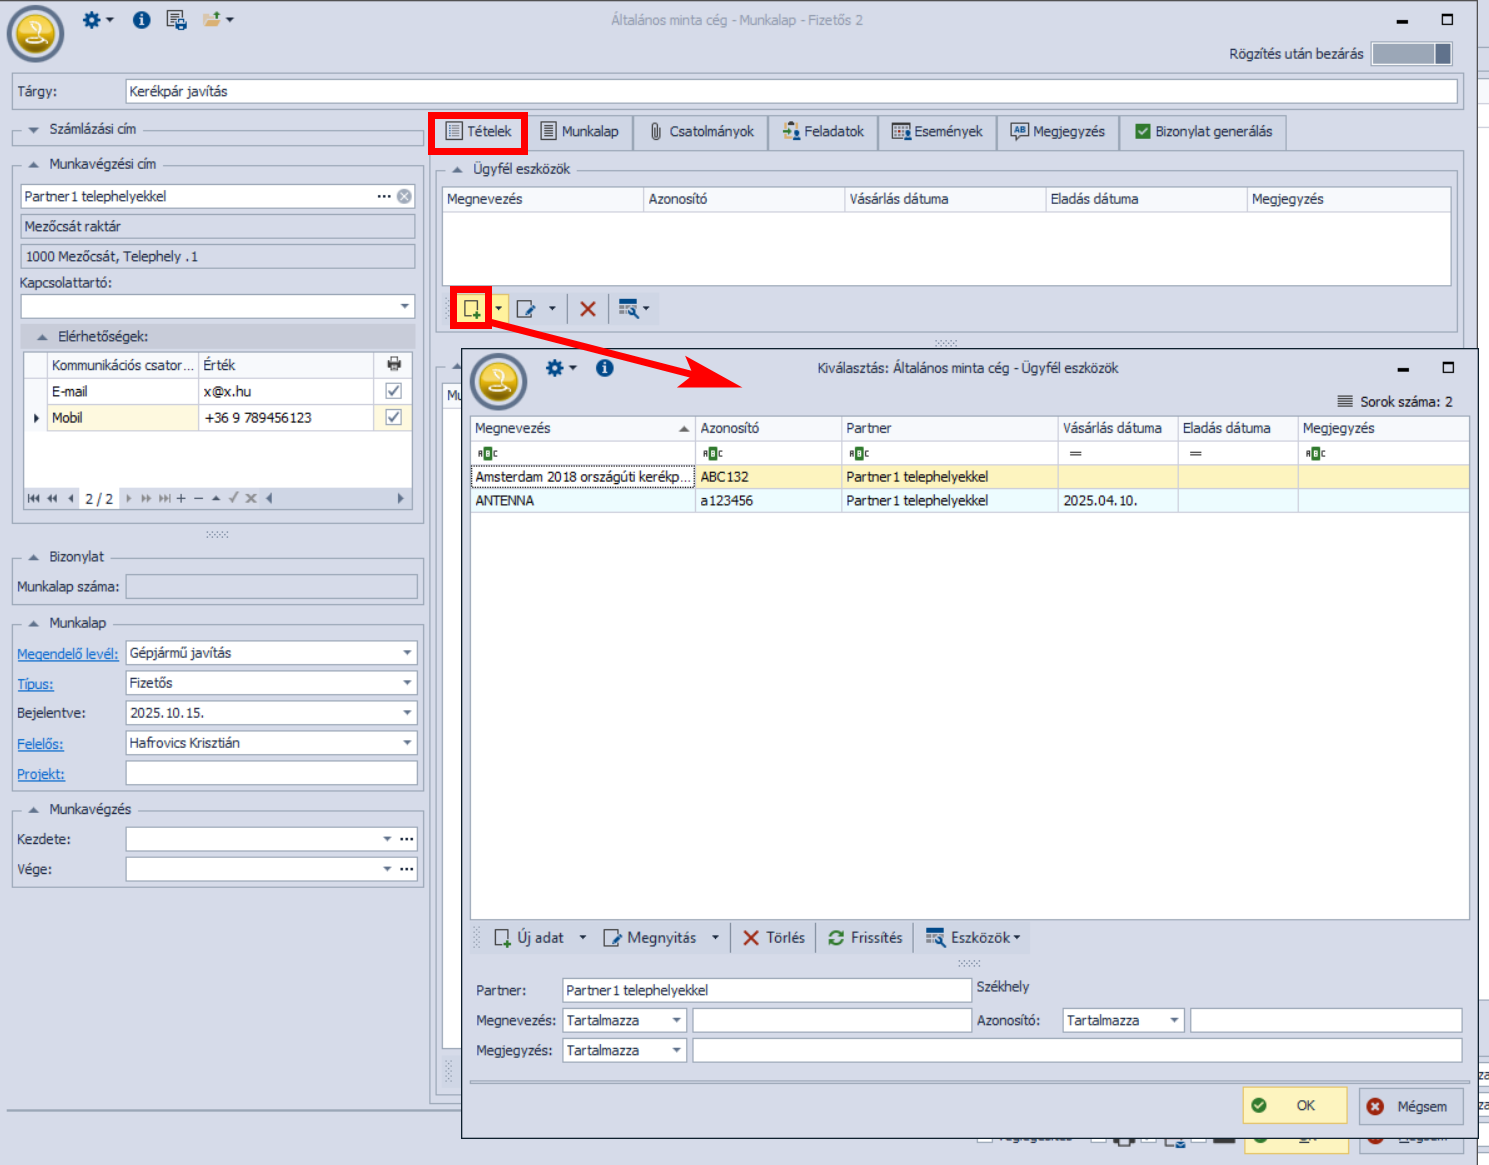Click the red X delete icon in Ügyfél eszközök toolbar
This screenshot has height=1165, width=1489.
click(x=588, y=309)
